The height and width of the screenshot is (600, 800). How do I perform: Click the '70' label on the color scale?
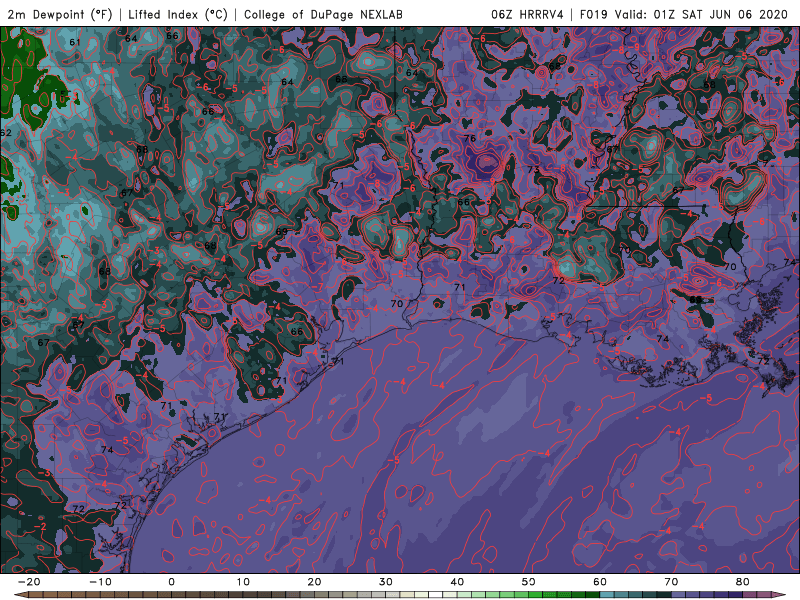(671, 582)
